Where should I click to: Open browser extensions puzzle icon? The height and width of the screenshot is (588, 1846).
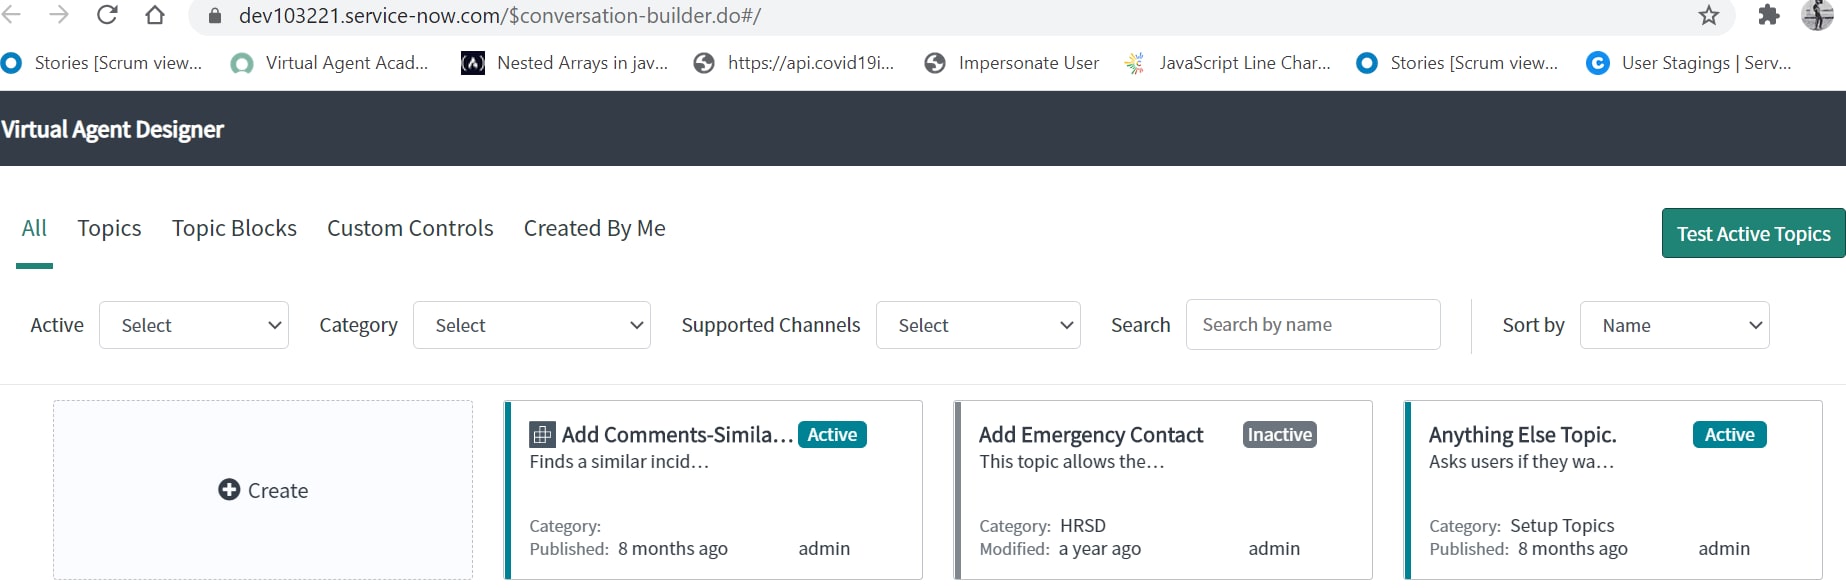[1769, 15]
